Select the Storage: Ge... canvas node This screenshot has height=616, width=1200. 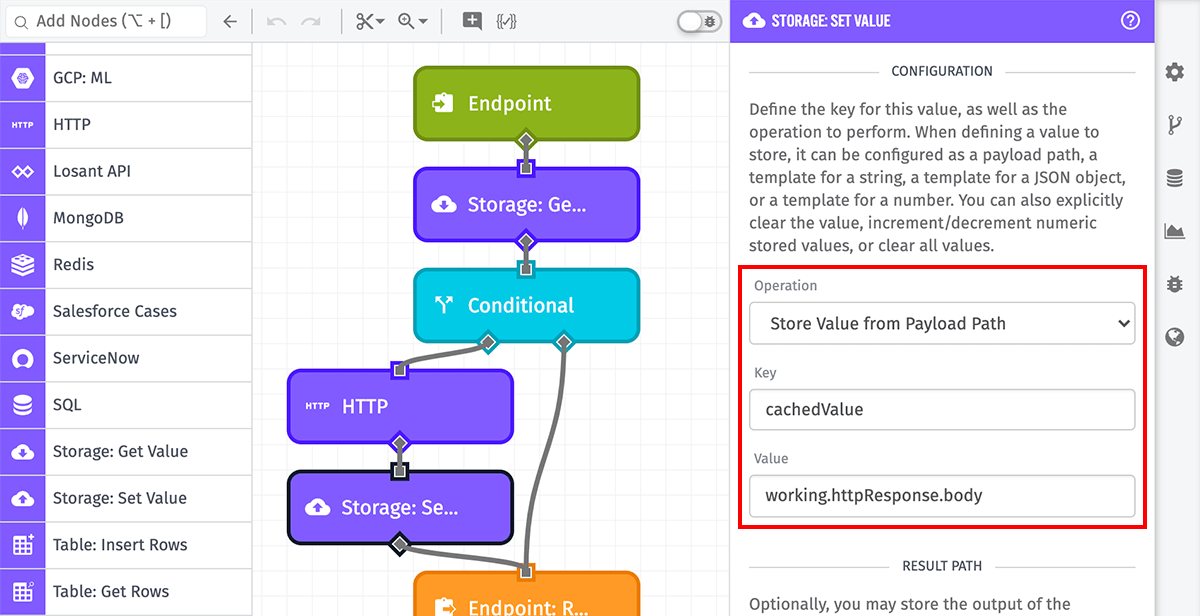[526, 205]
